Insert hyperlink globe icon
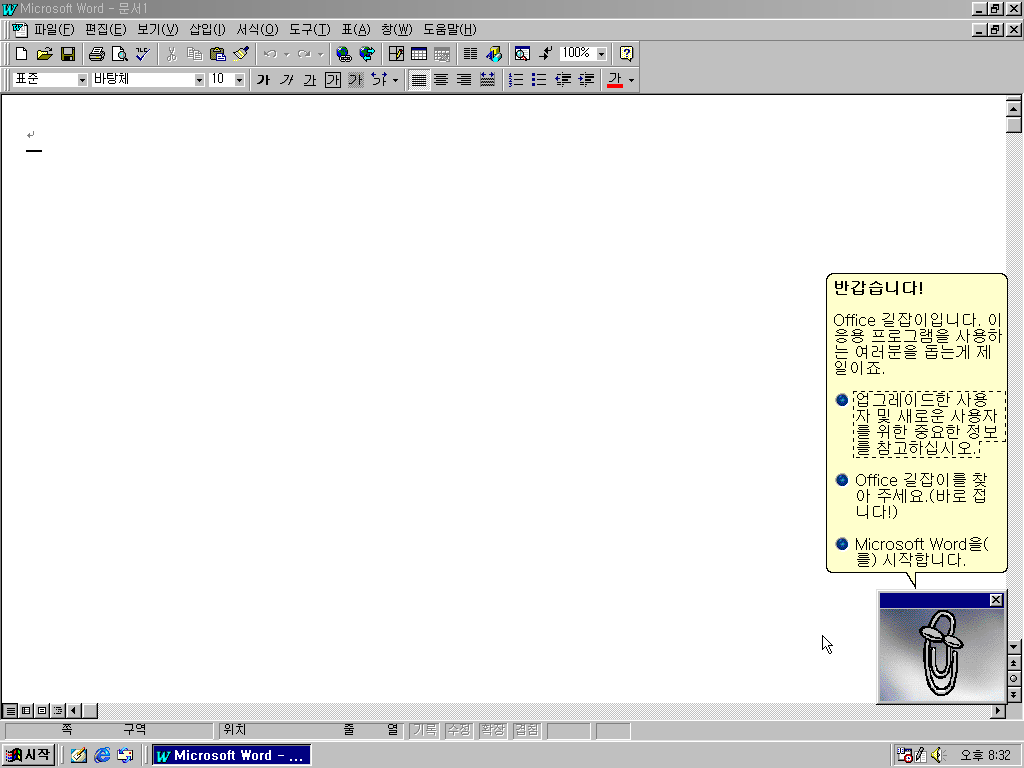This screenshot has width=1024, height=768. tap(344, 54)
